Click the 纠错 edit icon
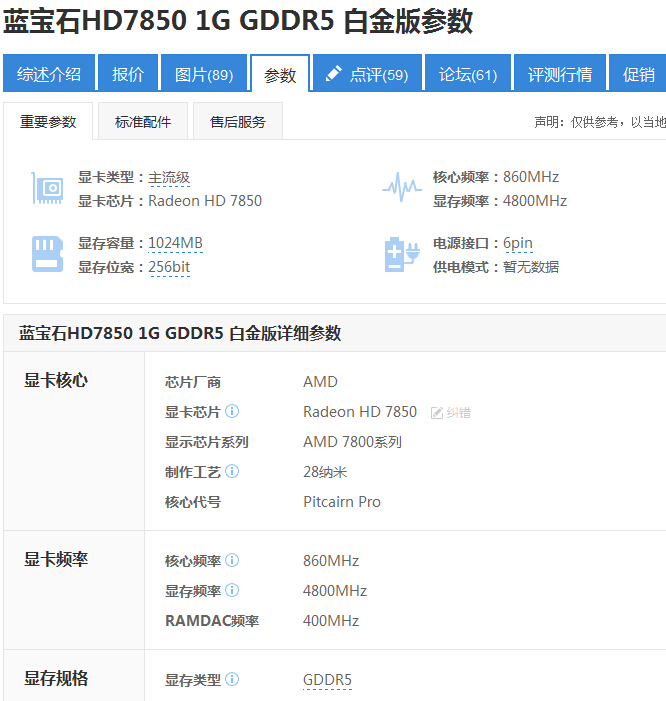666x701 pixels. 437,413
